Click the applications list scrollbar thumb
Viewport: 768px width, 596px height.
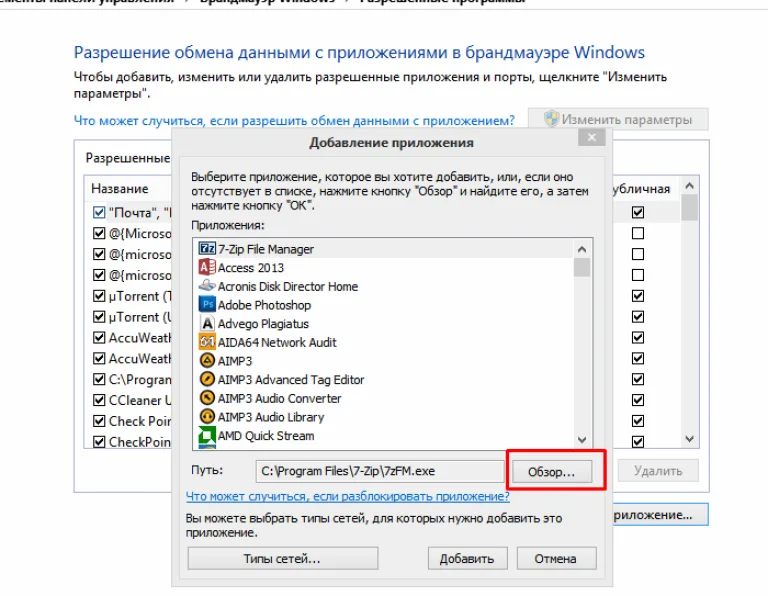(x=582, y=267)
